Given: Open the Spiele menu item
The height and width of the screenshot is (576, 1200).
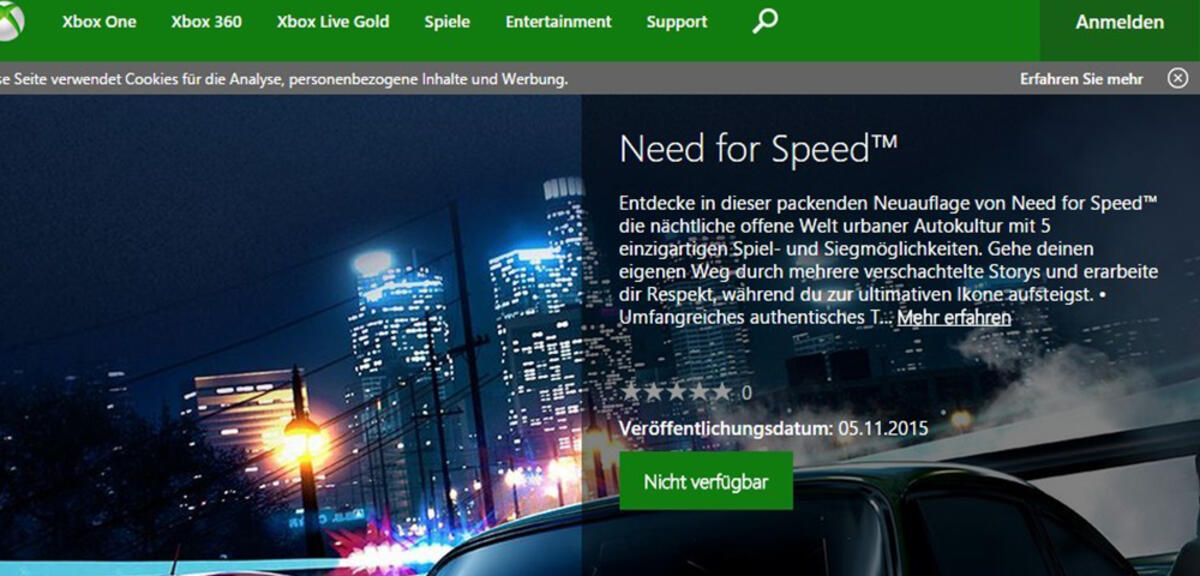Looking at the screenshot, I should pos(447,22).
